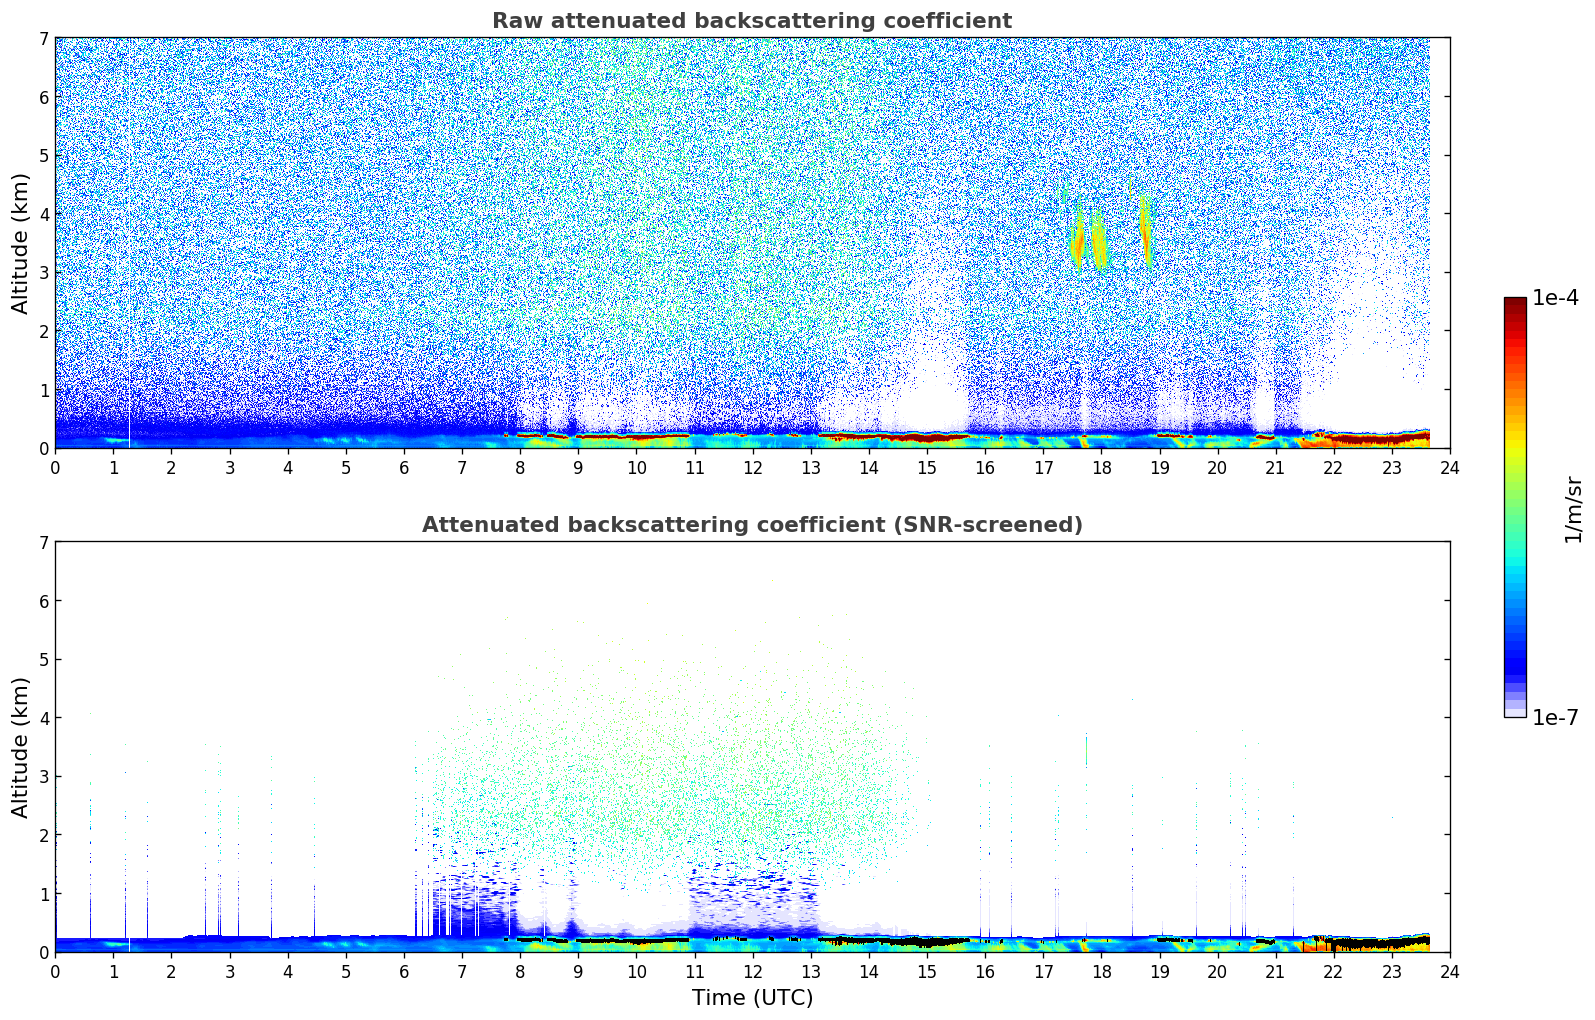The height and width of the screenshot is (1020, 1595).
Task: Select the colorbar unit label '1/m/sr'
Action: pyautogui.click(x=1573, y=509)
